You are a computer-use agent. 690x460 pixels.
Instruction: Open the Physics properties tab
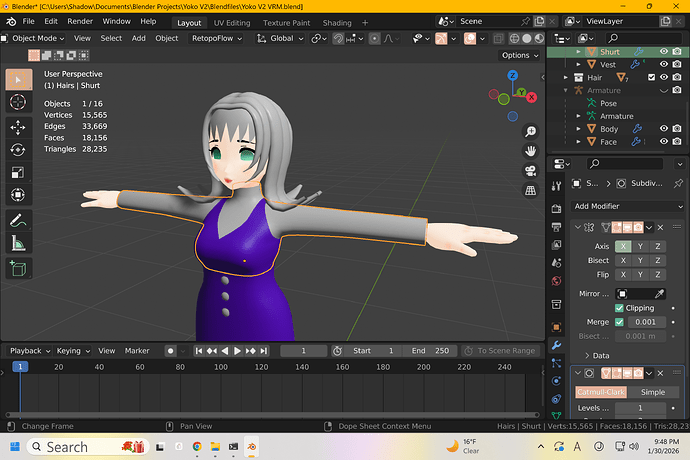pyautogui.click(x=557, y=381)
